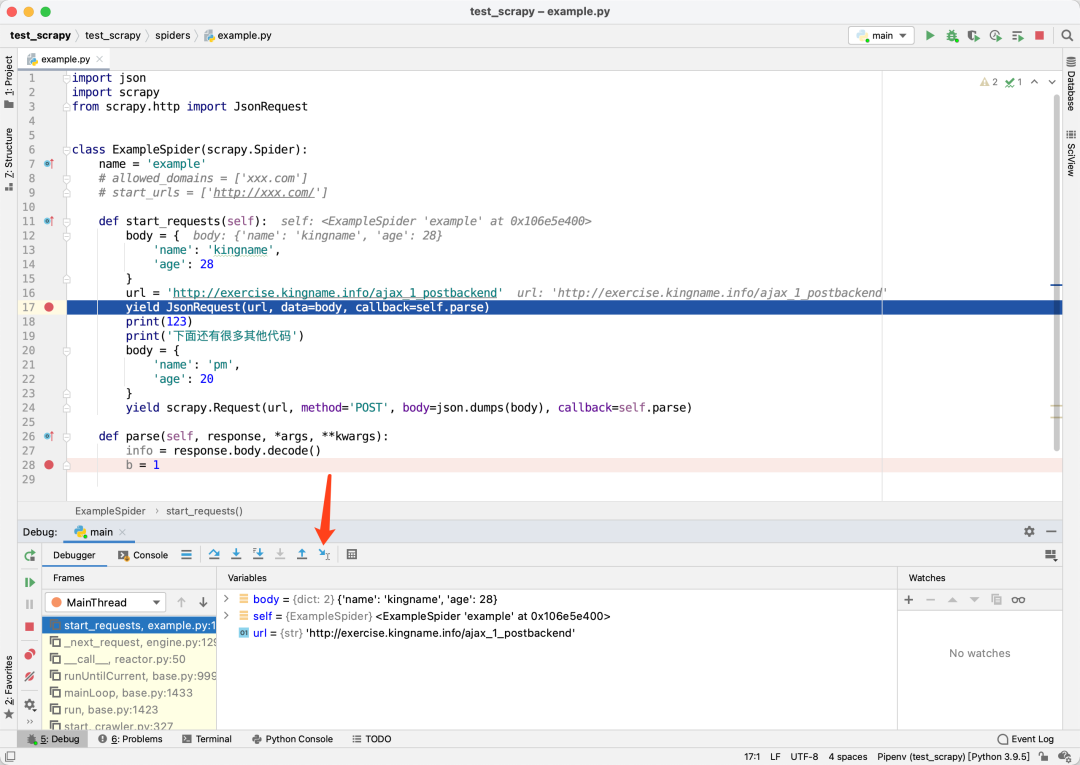Hide the debug tool window minimize icon
Viewport: 1080px width, 765px height.
(x=1051, y=532)
